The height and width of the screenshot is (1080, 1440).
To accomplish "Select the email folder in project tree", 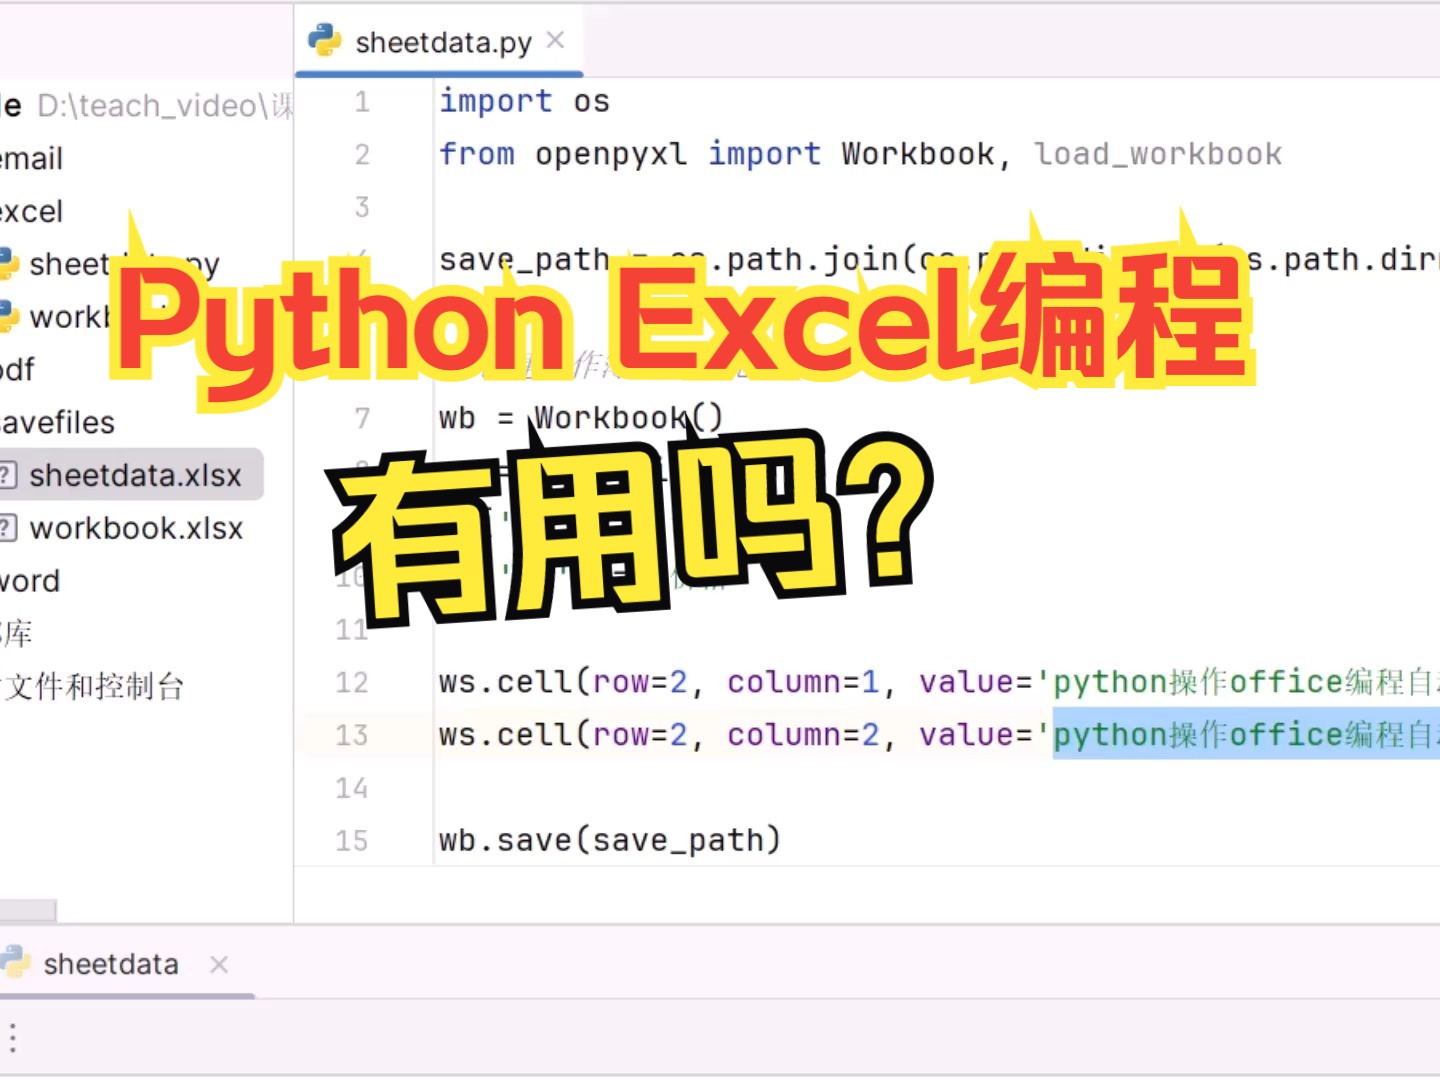I will [x=31, y=158].
